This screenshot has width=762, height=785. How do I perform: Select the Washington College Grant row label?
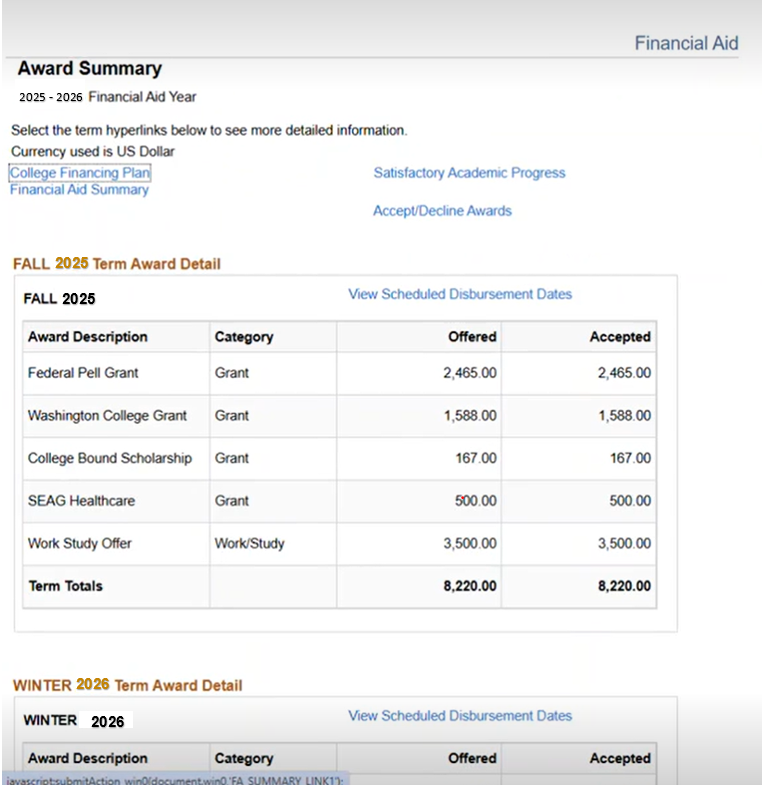coord(107,416)
